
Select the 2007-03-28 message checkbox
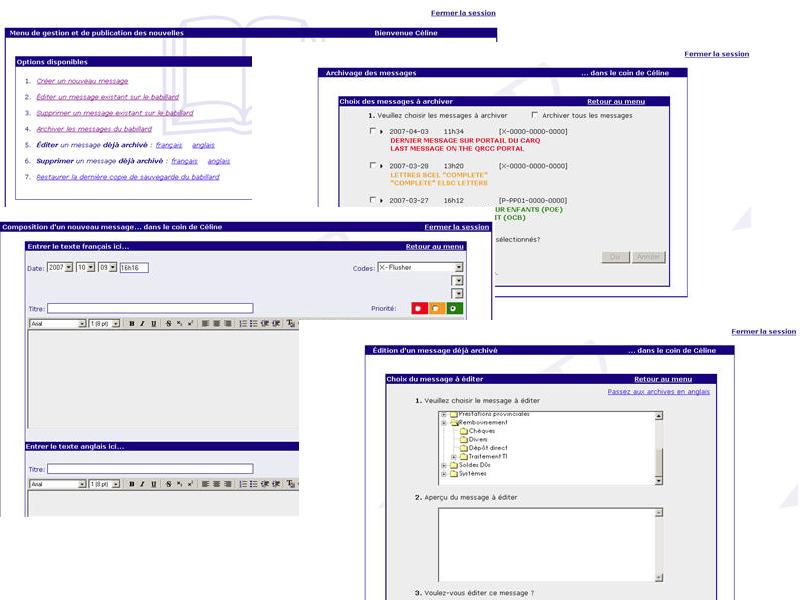click(373, 166)
